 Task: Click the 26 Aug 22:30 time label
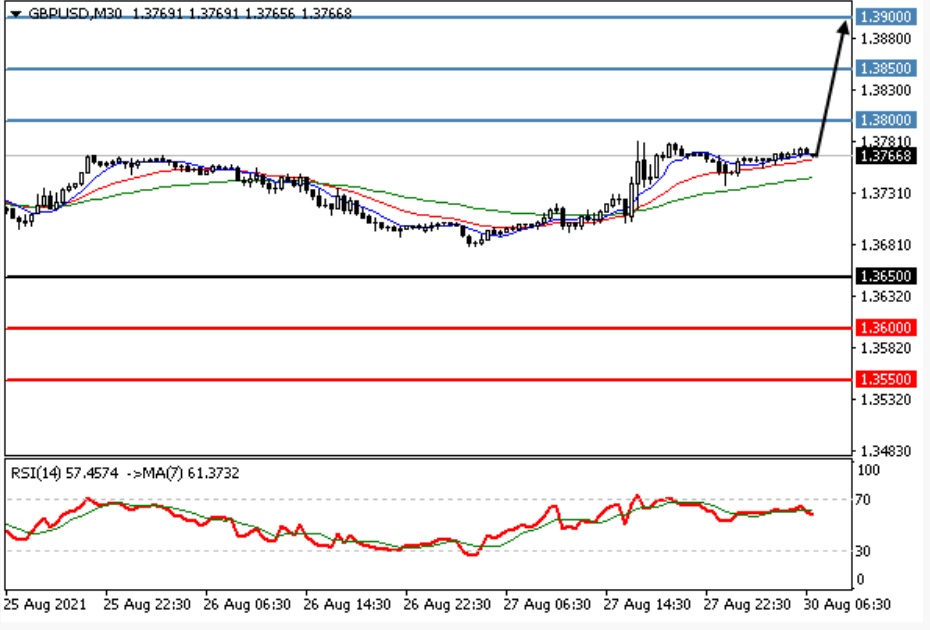pos(447,604)
